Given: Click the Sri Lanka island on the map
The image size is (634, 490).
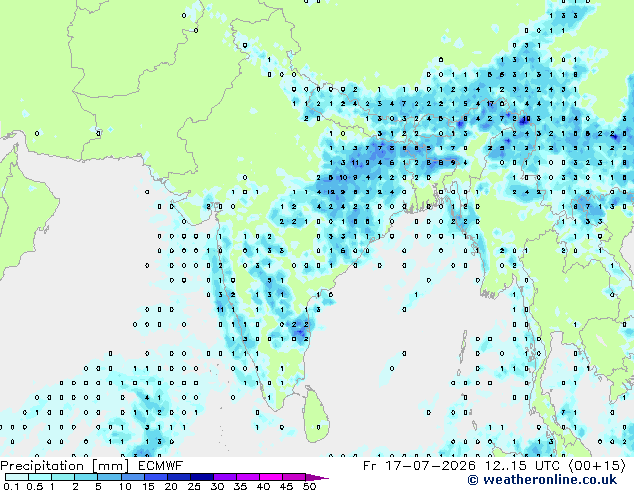Looking at the screenshot, I should (316, 416).
